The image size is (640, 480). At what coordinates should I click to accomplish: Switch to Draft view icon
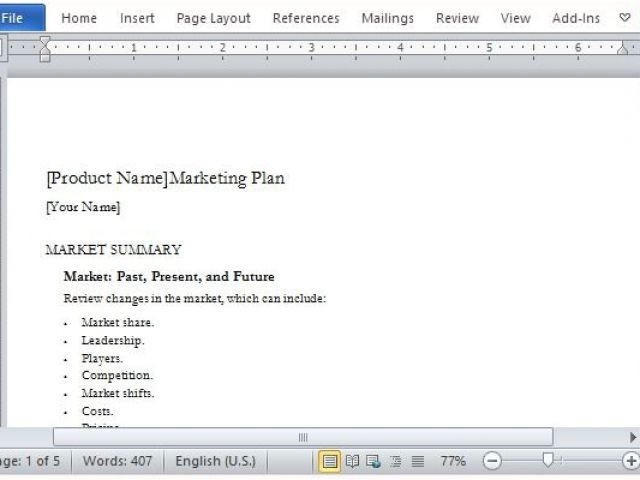coord(418,462)
